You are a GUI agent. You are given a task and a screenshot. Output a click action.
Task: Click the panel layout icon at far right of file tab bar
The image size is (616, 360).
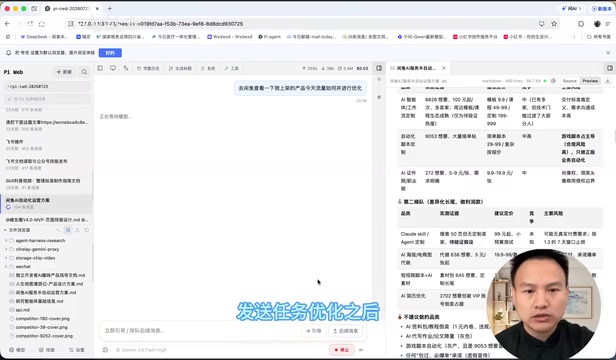pyautogui.click(x=610, y=68)
